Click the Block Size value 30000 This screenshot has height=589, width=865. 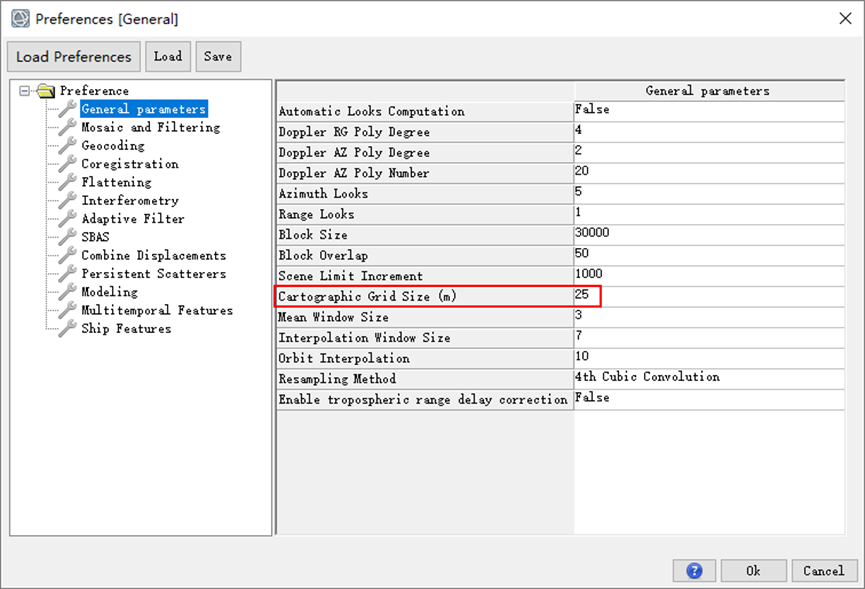point(709,234)
